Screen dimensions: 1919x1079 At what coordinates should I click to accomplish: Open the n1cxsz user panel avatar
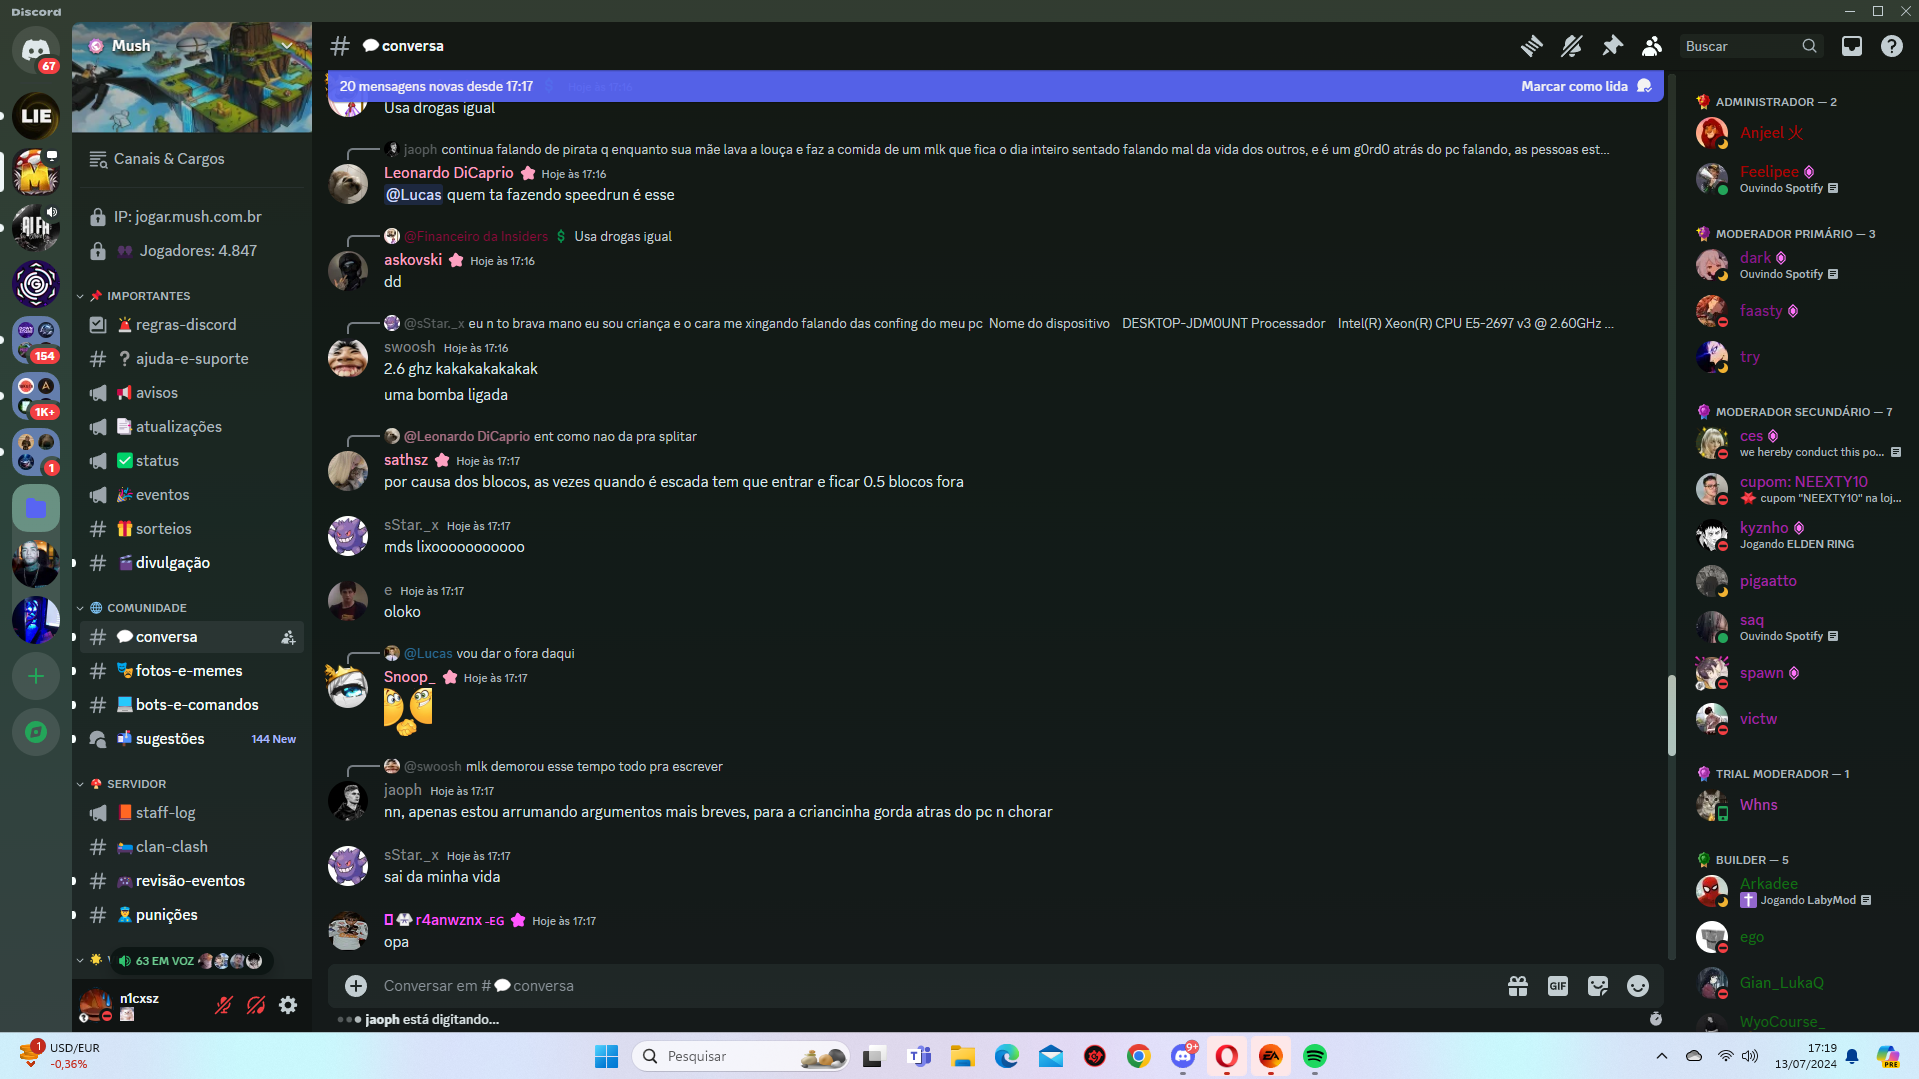[x=95, y=1005]
